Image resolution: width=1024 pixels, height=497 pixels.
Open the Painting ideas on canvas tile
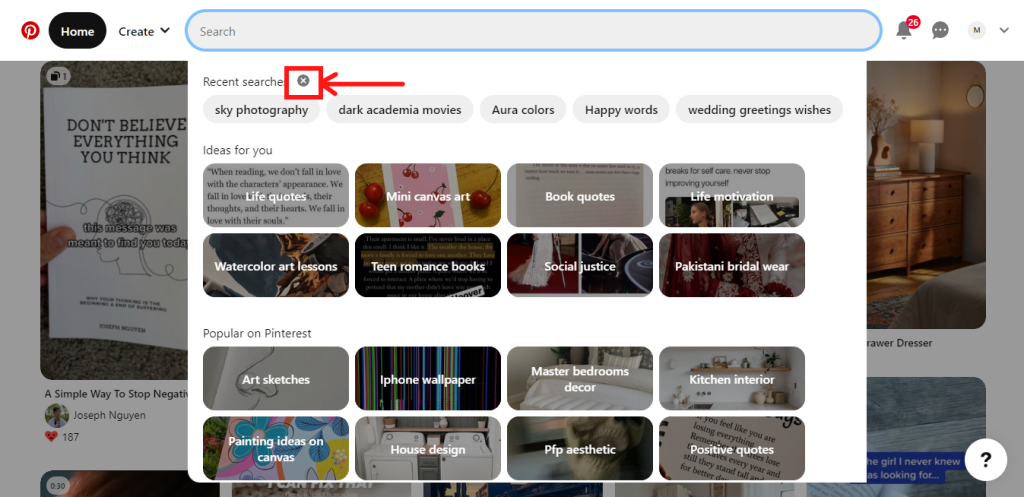click(276, 448)
